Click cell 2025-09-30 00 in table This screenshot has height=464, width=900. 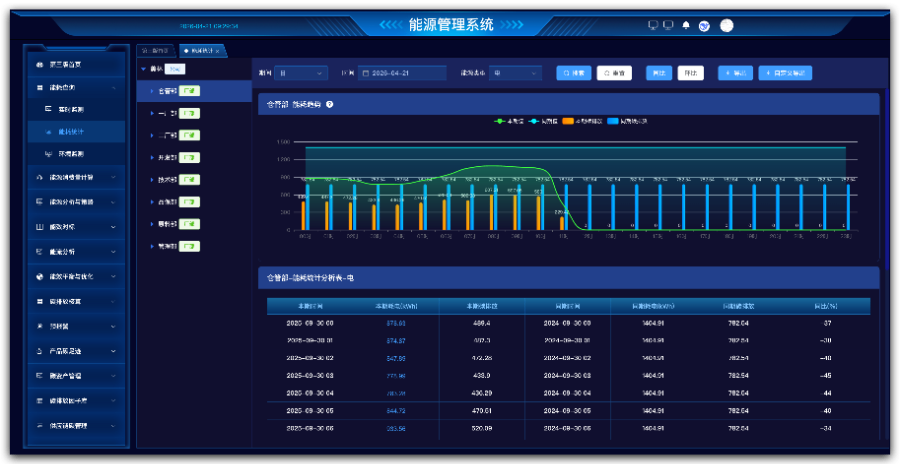[x=310, y=323]
